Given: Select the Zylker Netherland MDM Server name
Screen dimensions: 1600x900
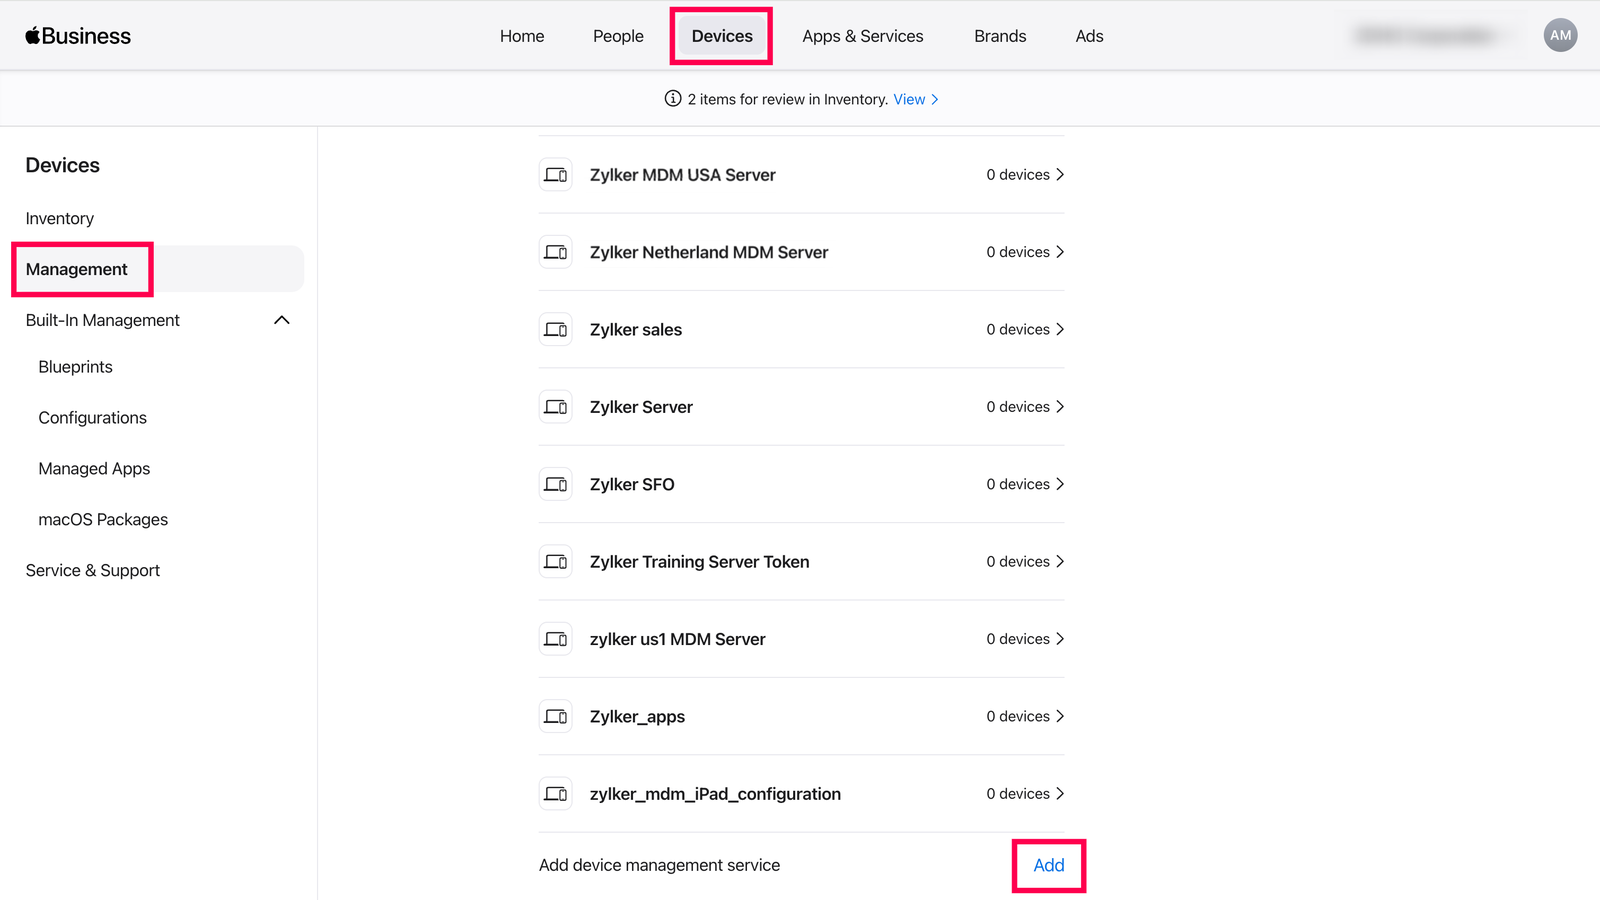Looking at the screenshot, I should coord(709,252).
